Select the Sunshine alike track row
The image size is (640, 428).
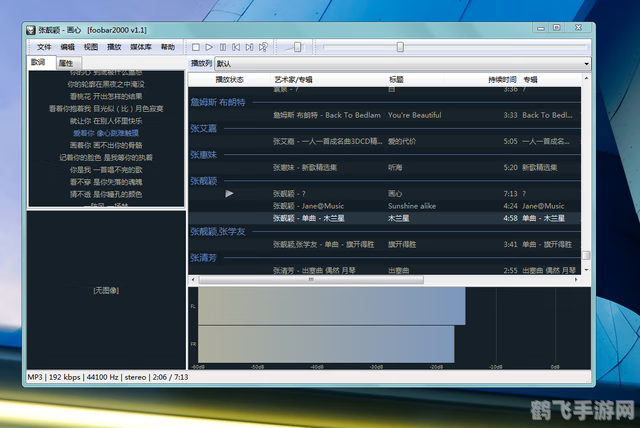[x=384, y=206]
